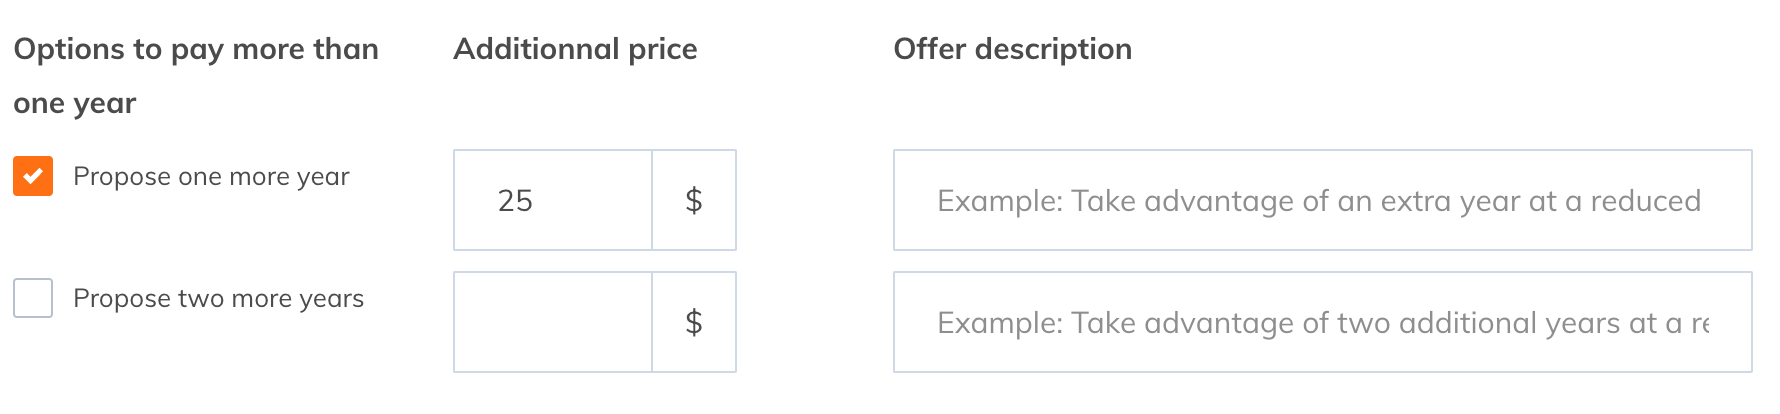Click the two-more-years offer description field
Image resolution: width=1780 pixels, height=414 pixels.
tap(1322, 322)
